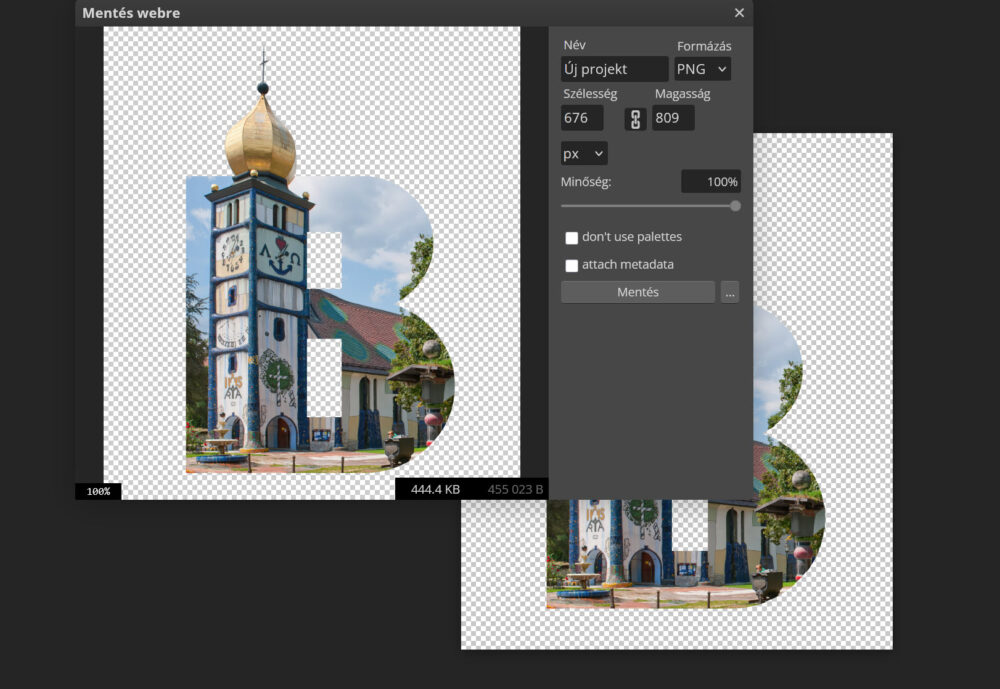
Task: Click the 100% quality value field
Action: 710,182
